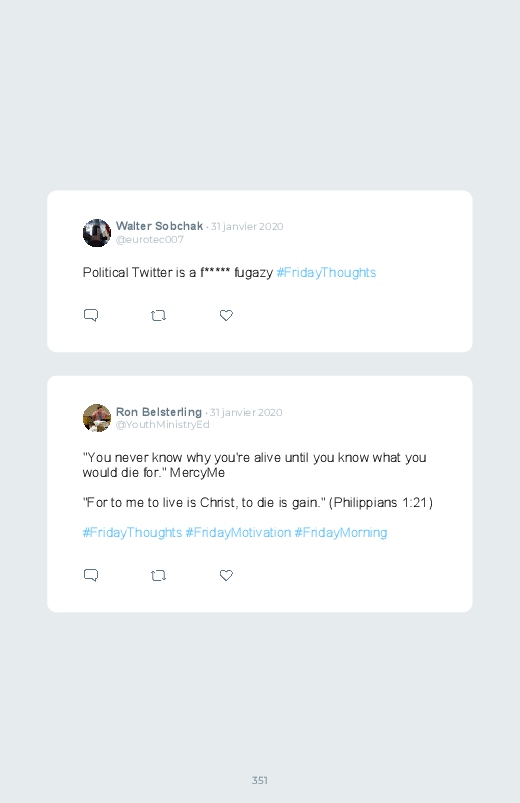Click the Ron Belsterling display name
Viewport: 520px width, 803px height.
159,412
